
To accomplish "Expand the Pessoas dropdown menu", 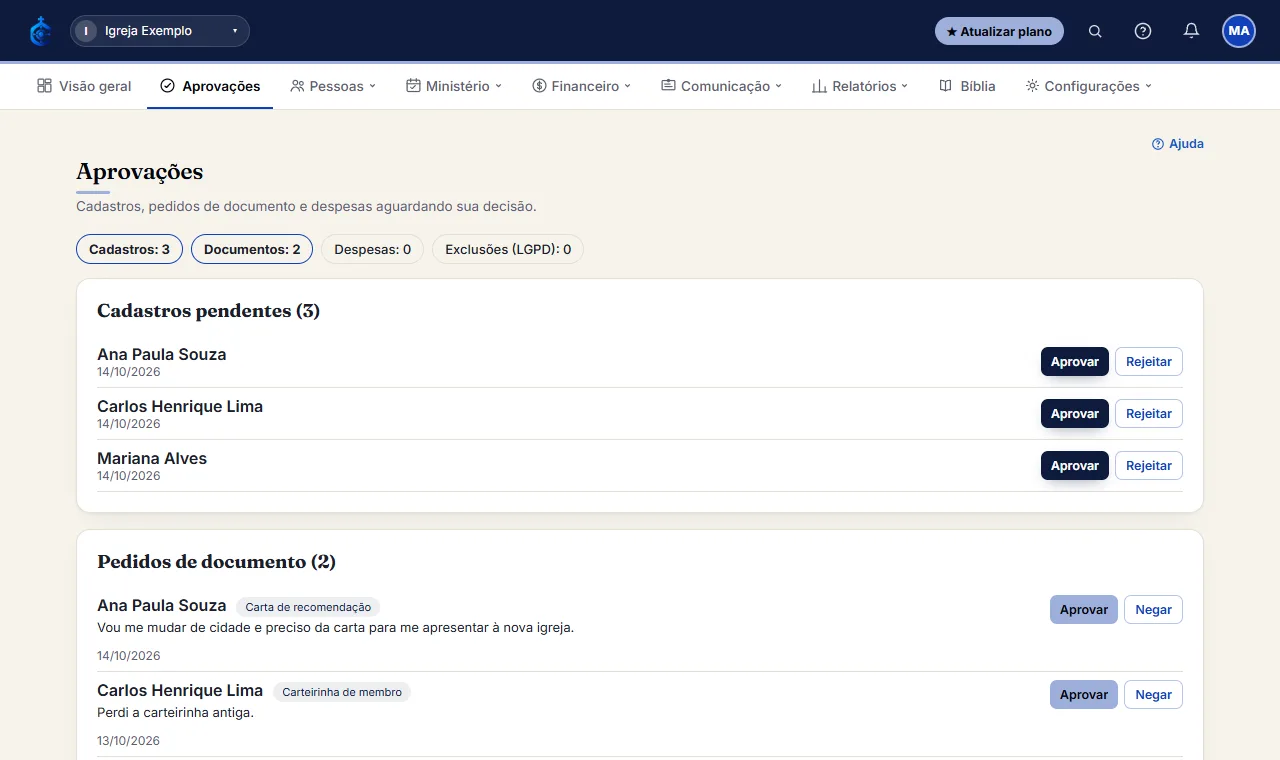I will pyautogui.click(x=333, y=86).
